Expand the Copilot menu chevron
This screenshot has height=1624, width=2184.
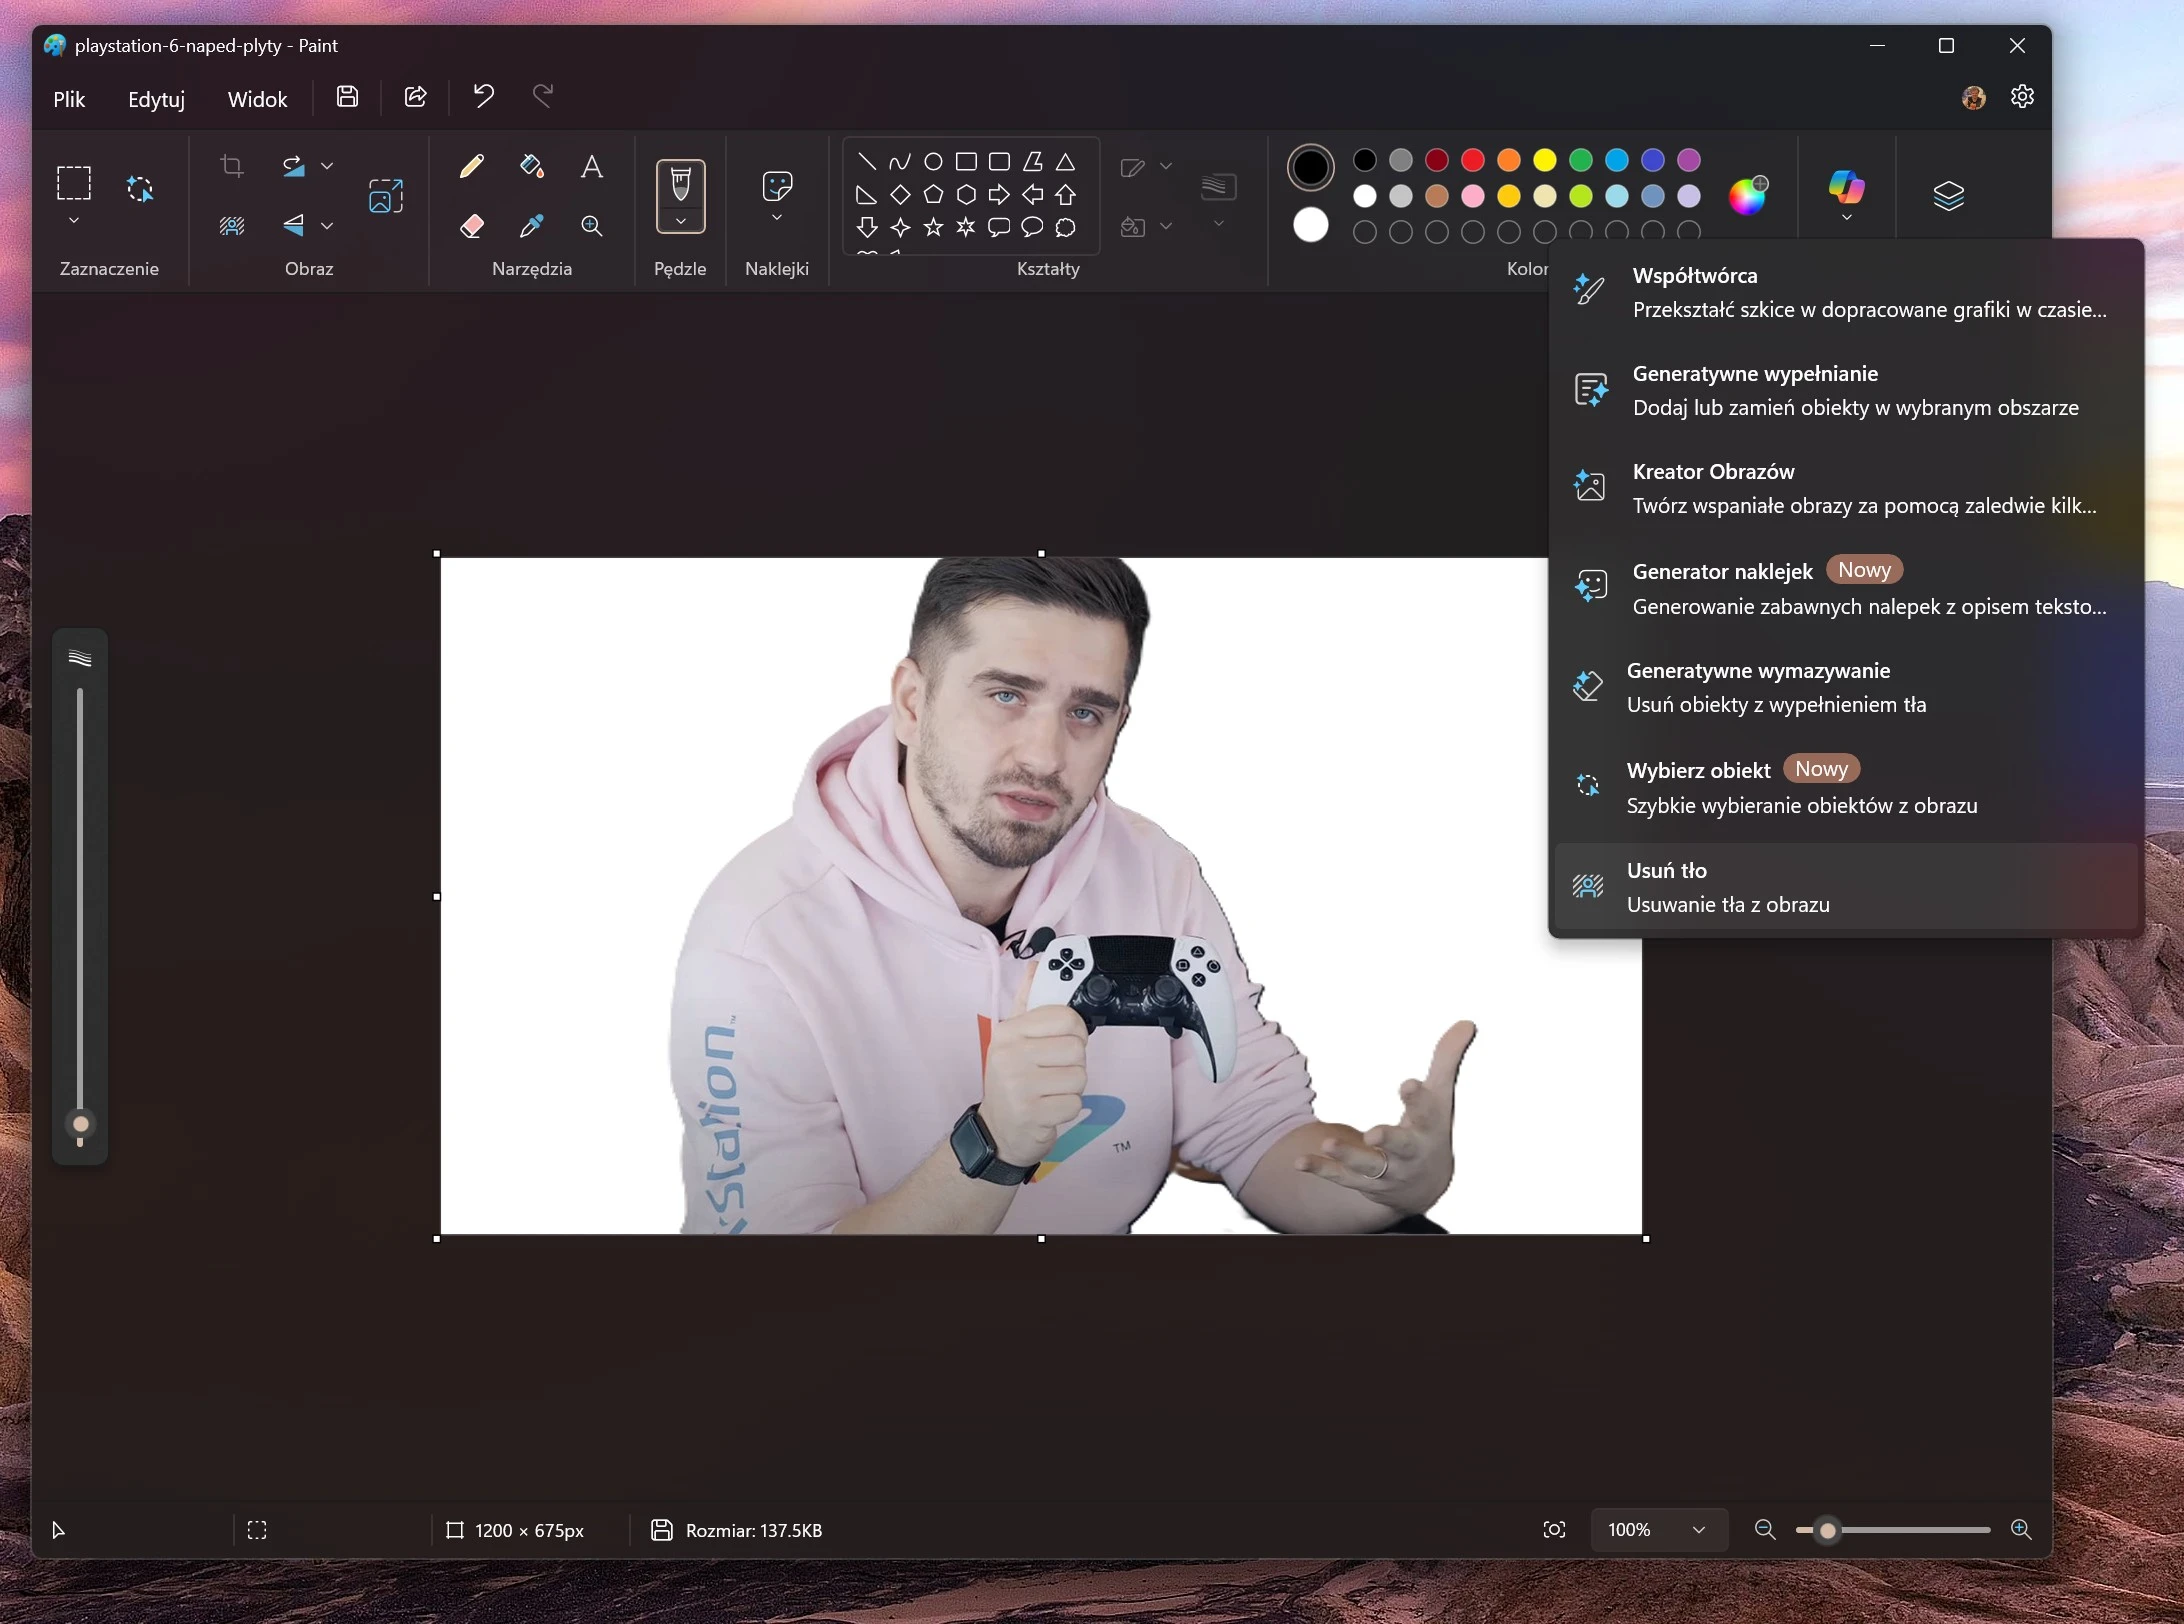(x=1846, y=217)
